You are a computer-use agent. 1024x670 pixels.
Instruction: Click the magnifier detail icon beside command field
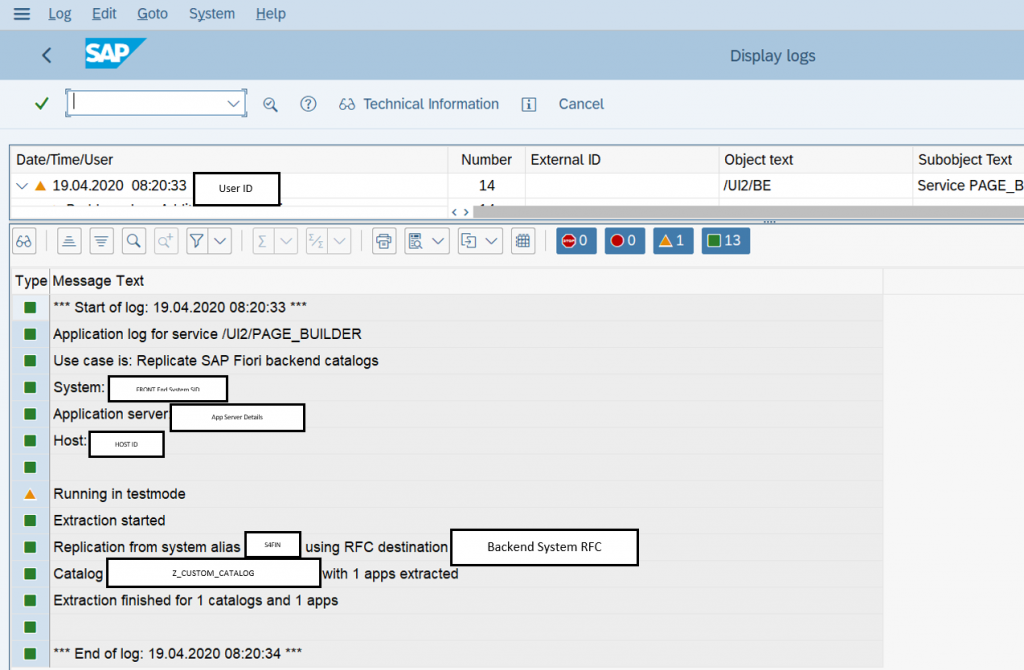(x=270, y=104)
